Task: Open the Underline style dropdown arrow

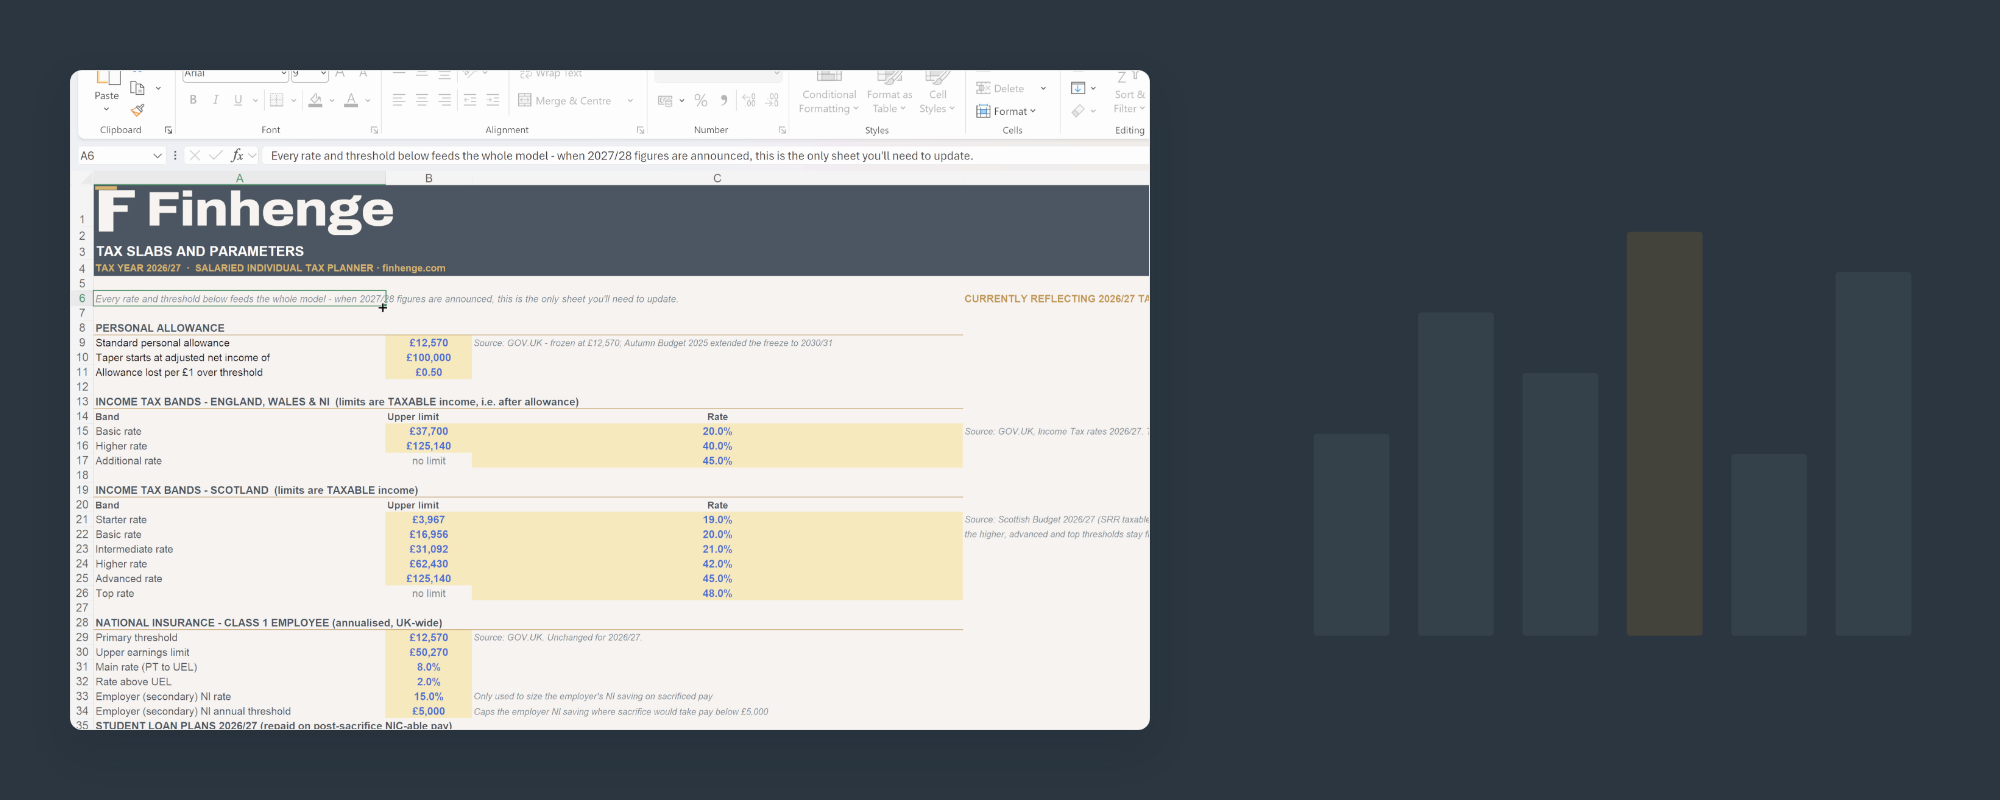Action: (x=255, y=100)
